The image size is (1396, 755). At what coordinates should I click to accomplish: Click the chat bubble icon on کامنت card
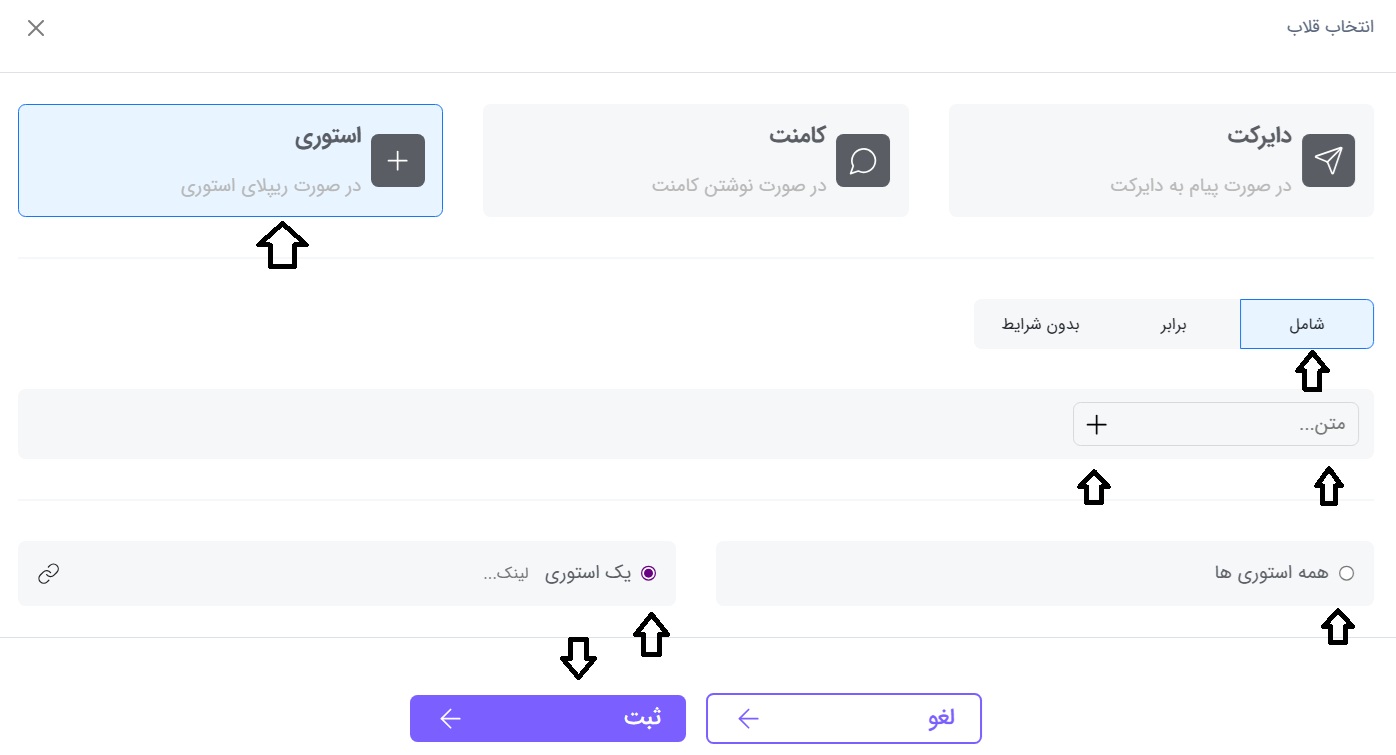pos(863,160)
